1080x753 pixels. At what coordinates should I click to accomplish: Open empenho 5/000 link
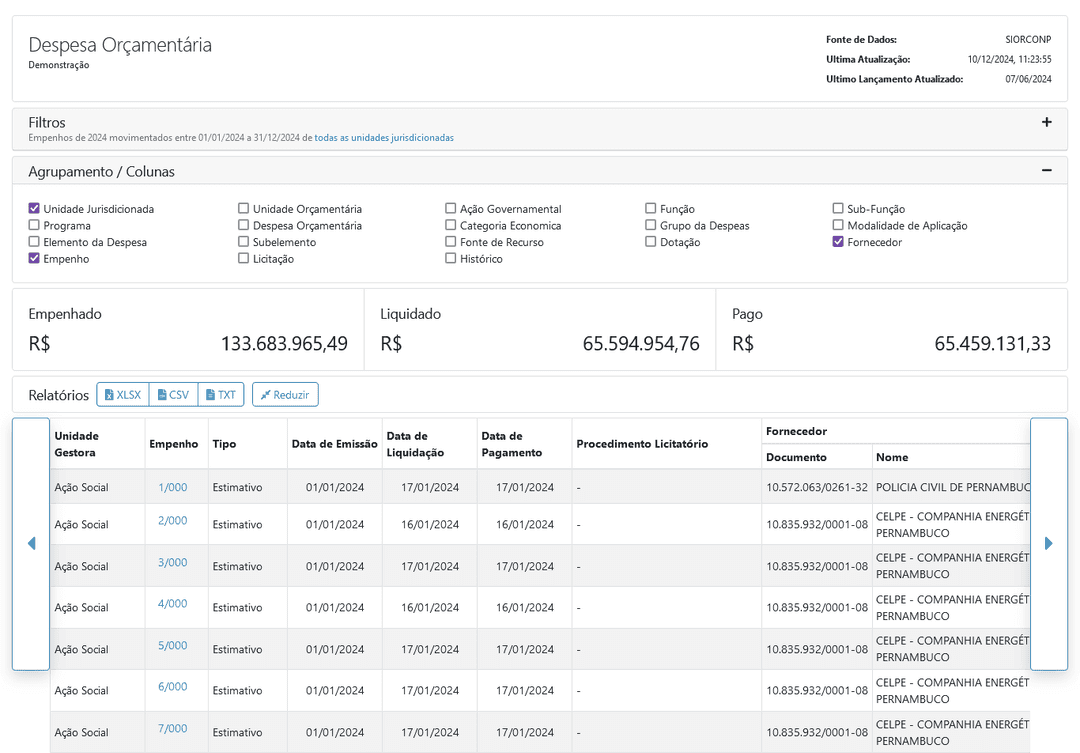point(172,646)
